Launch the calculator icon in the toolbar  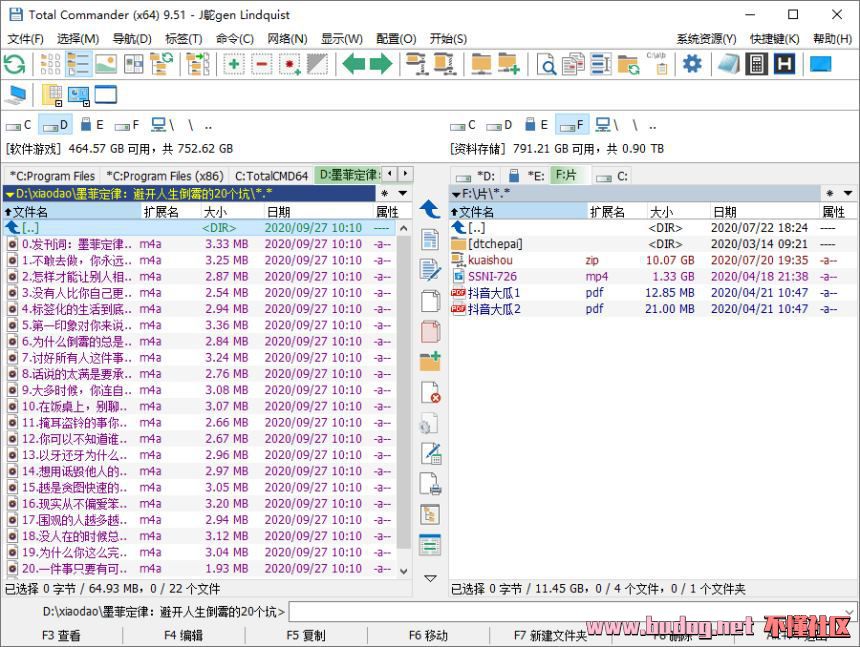756,64
